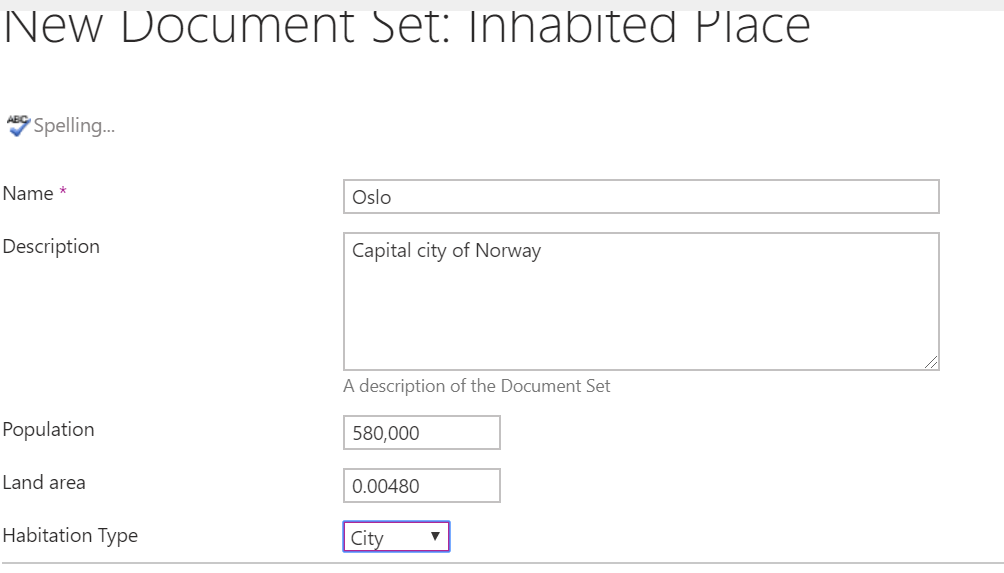
Task: Click the Description field label
Action: pyautogui.click(x=51, y=247)
